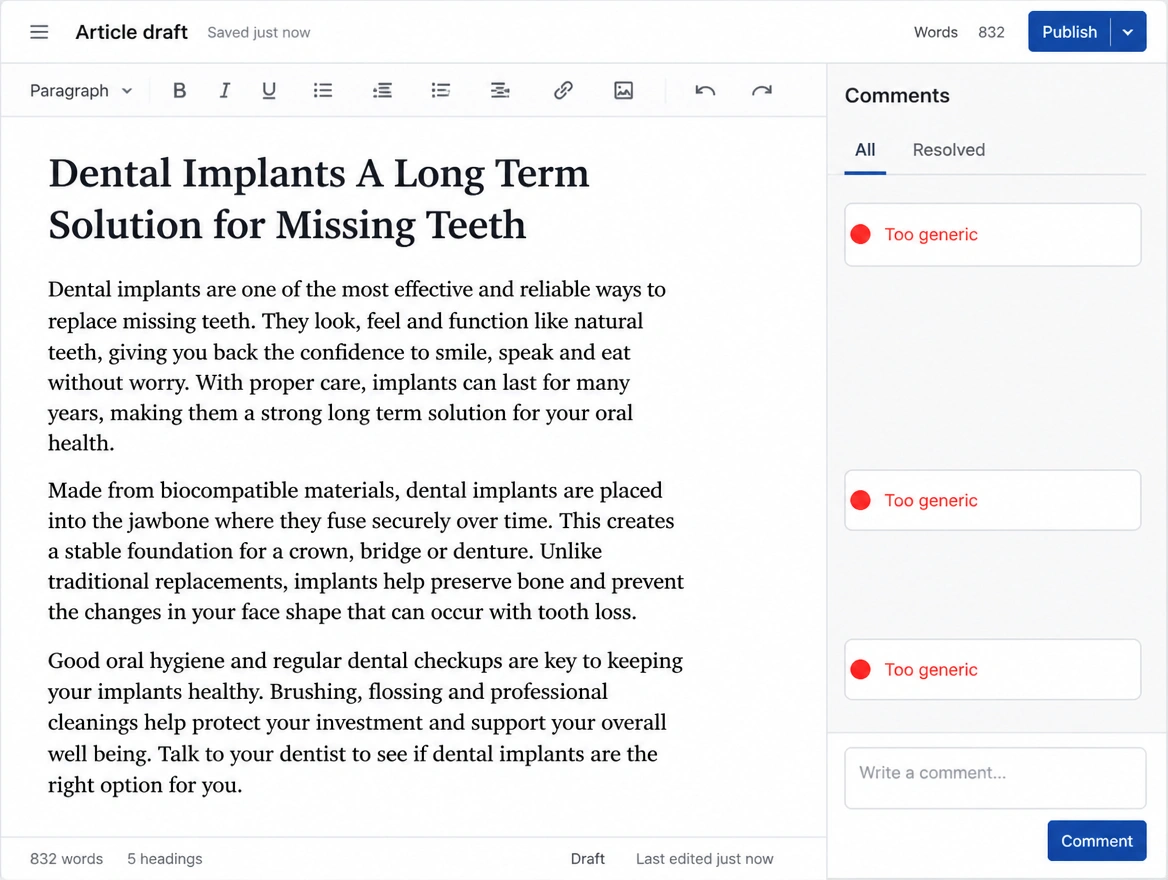Click the paragraph starting 'Made from biocompatible'

point(366,551)
